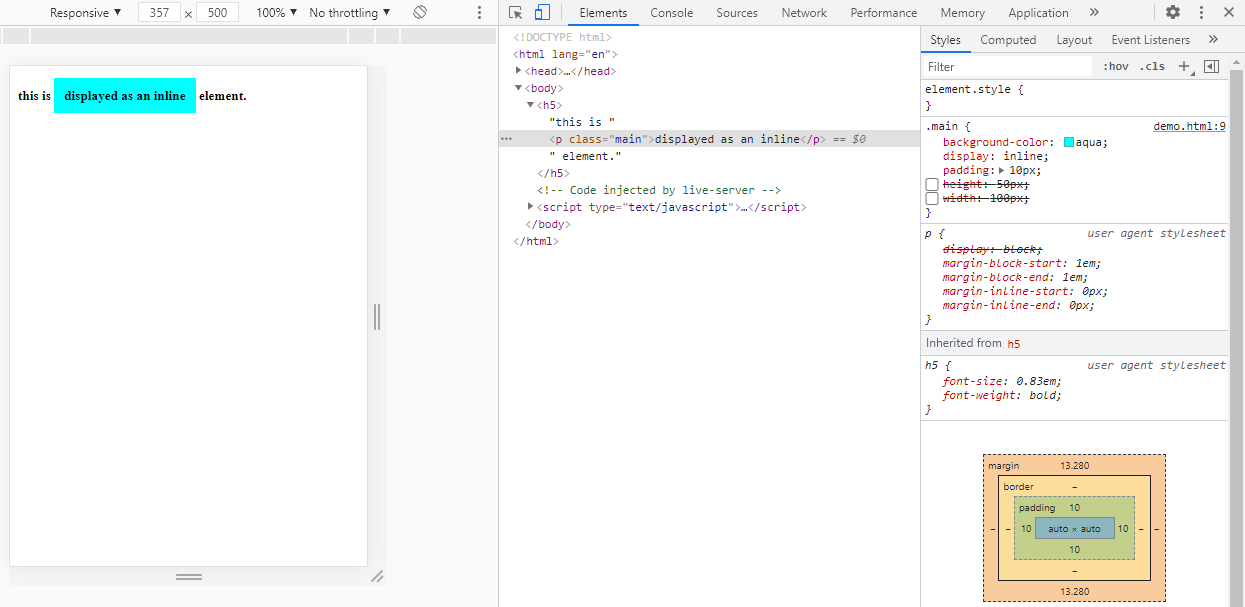Image resolution: width=1245 pixels, height=607 pixels.
Task: Toggle the device toolbar icon
Action: click(542, 13)
